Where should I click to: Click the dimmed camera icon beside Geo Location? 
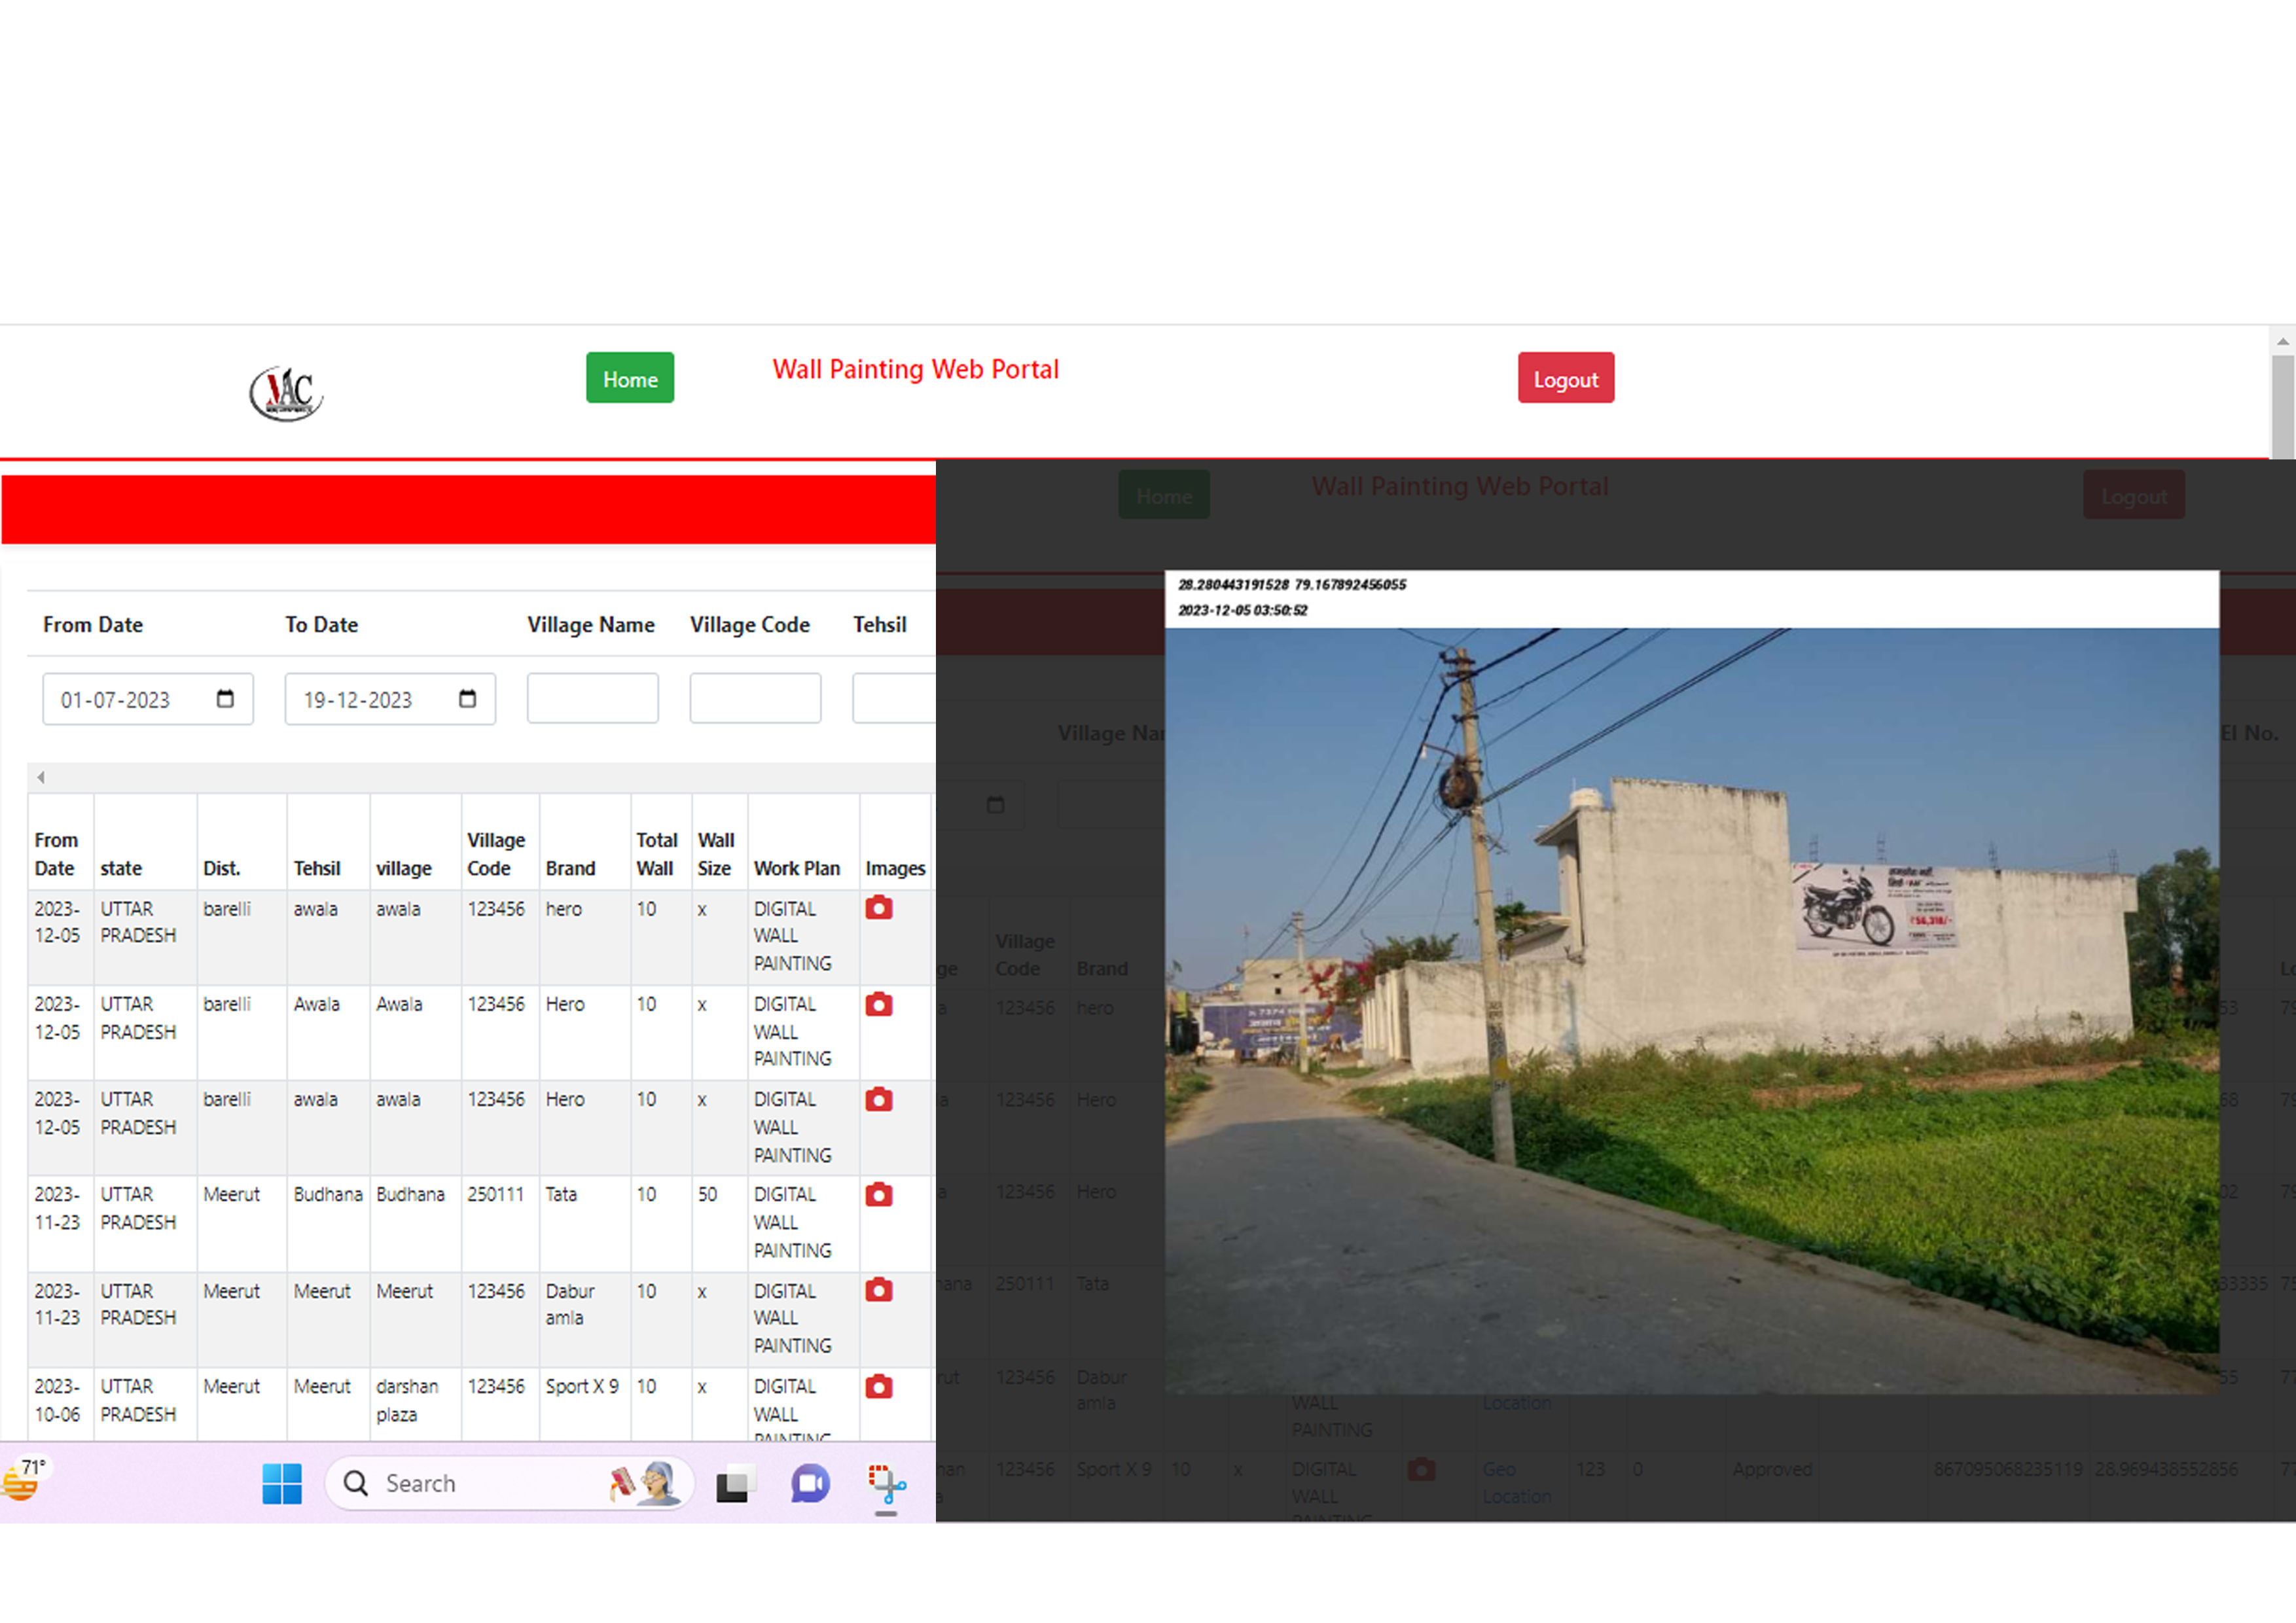1421,1470
